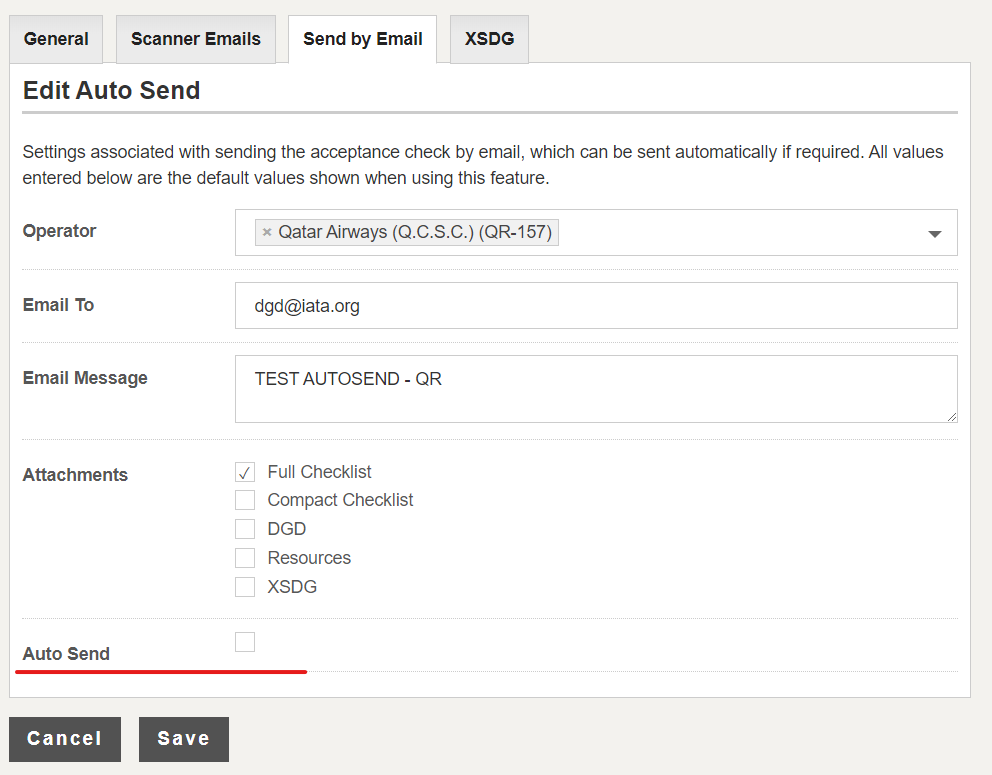Tick the DGD attachment checkbox

point(245,529)
